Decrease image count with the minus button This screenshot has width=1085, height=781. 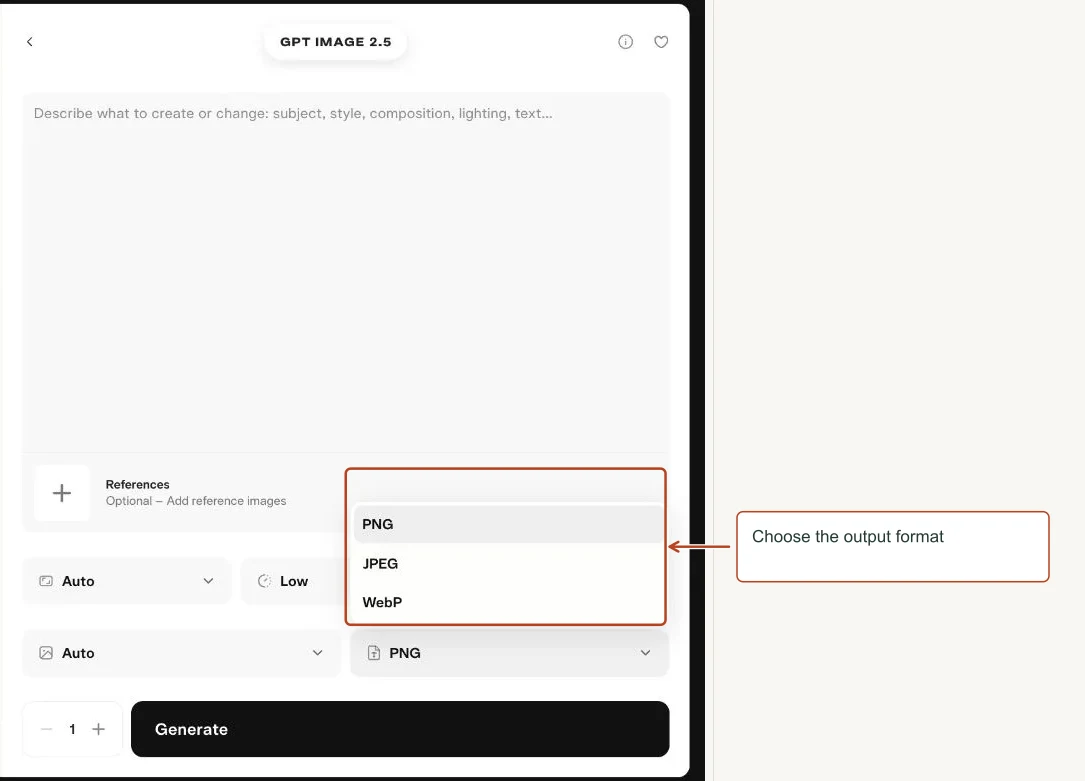[46, 729]
